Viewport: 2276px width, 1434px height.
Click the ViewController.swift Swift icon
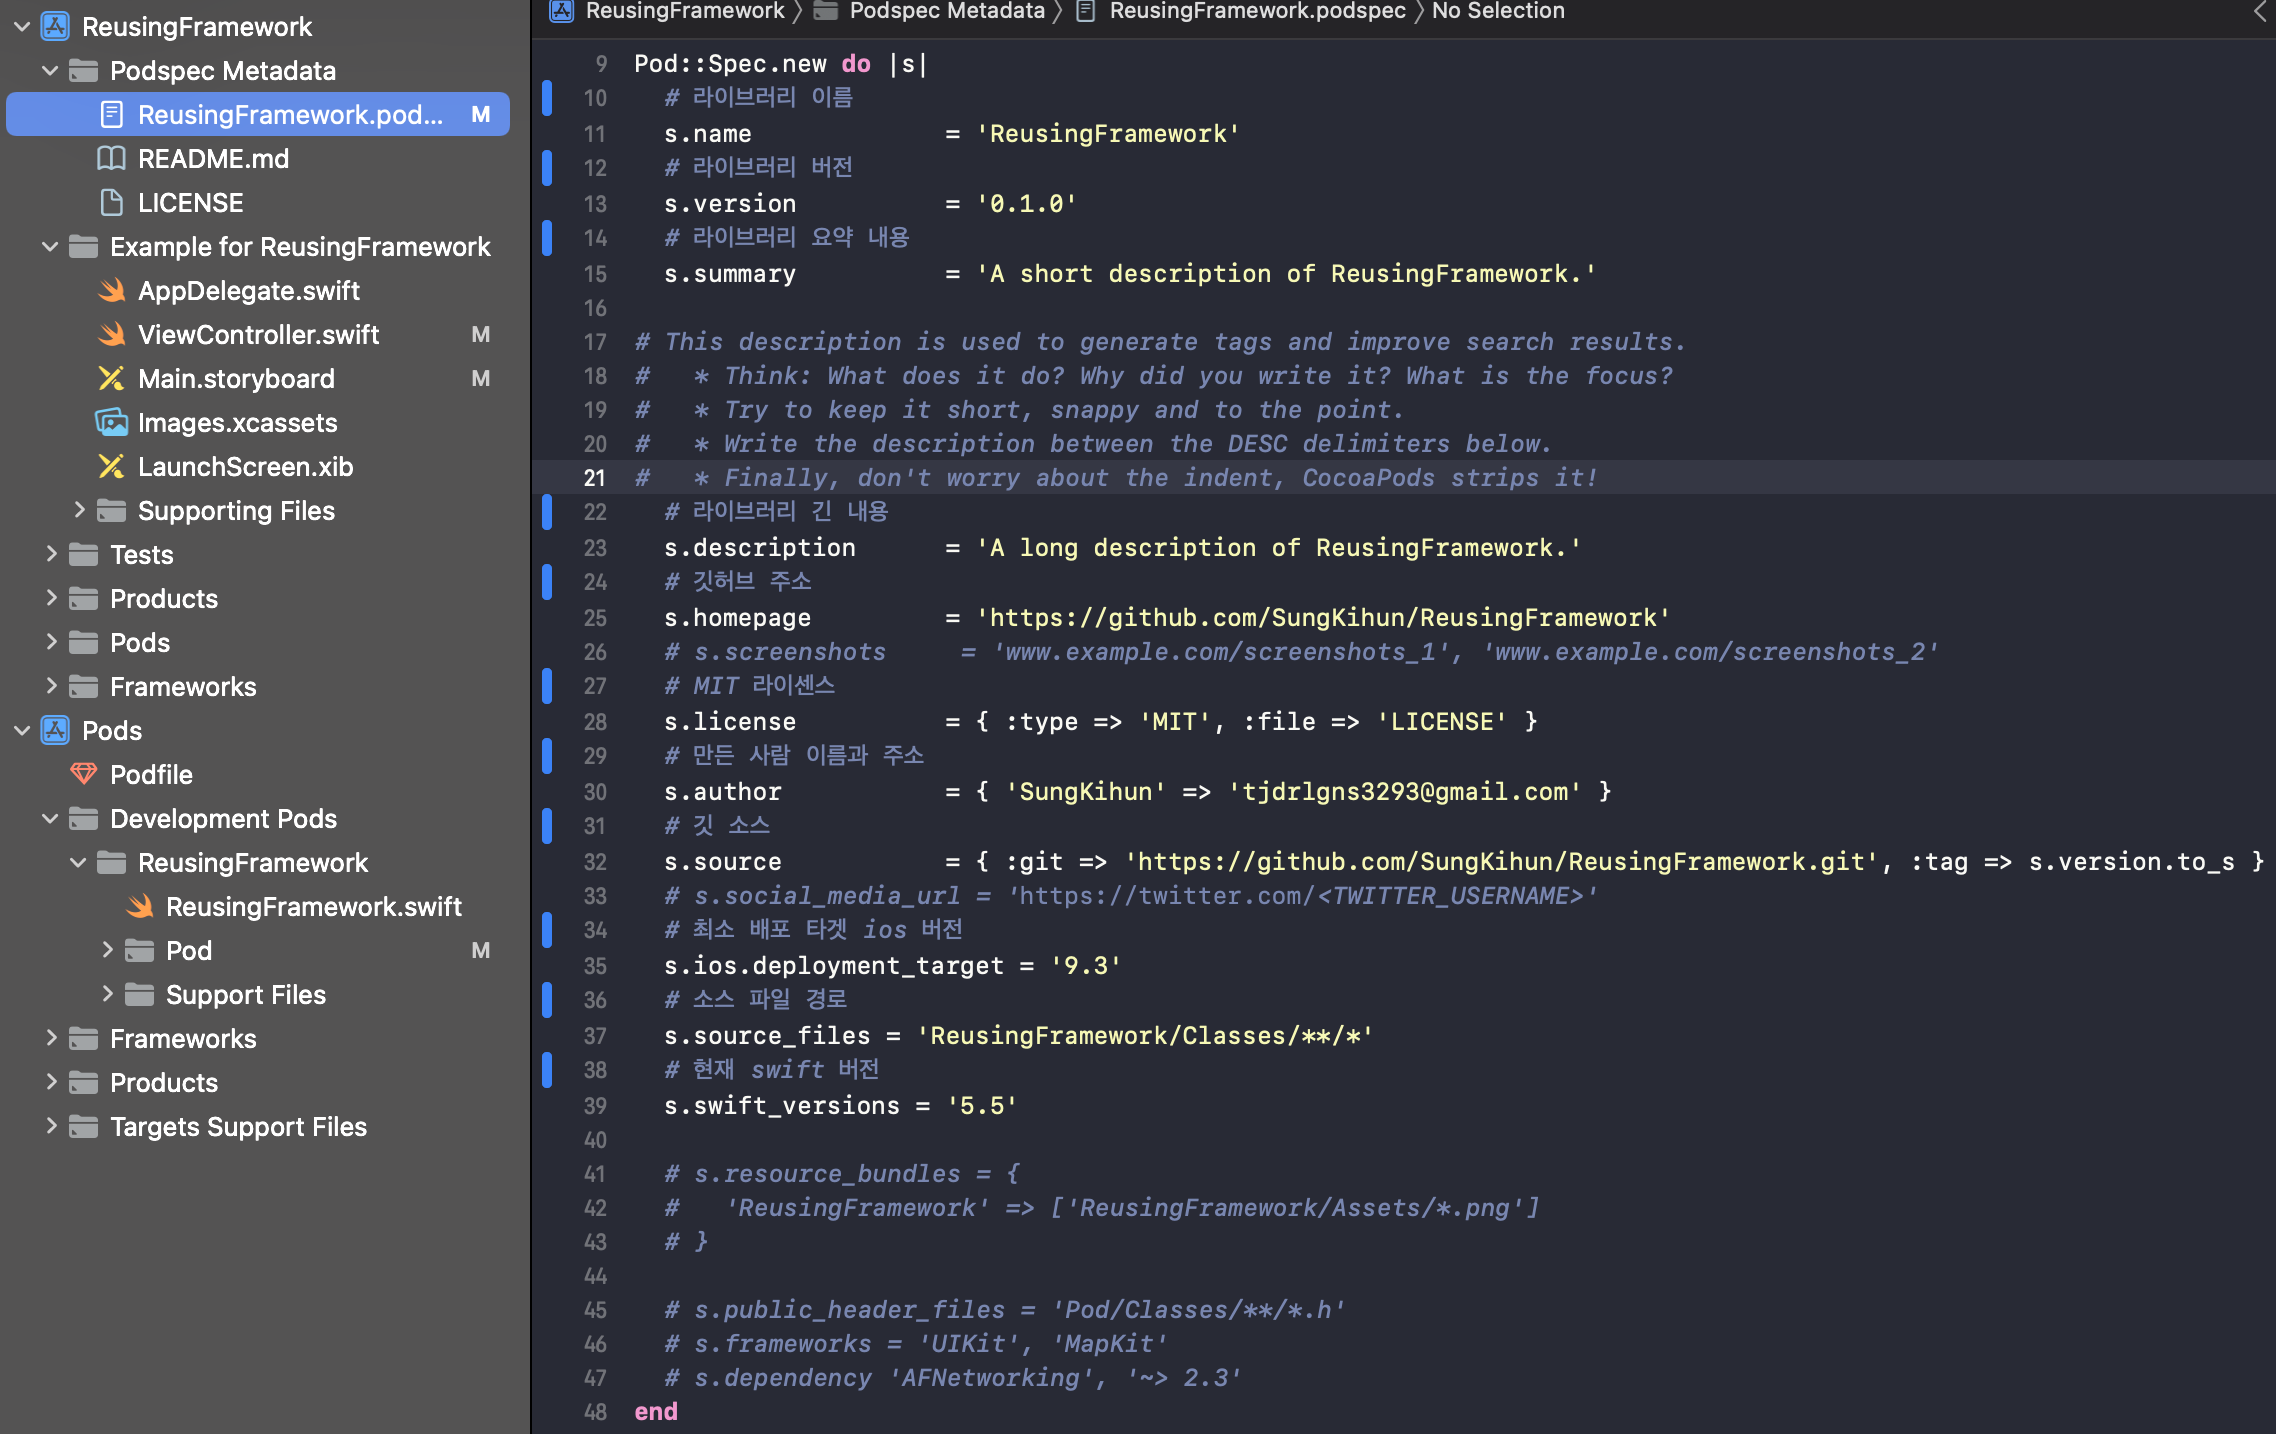(111, 335)
